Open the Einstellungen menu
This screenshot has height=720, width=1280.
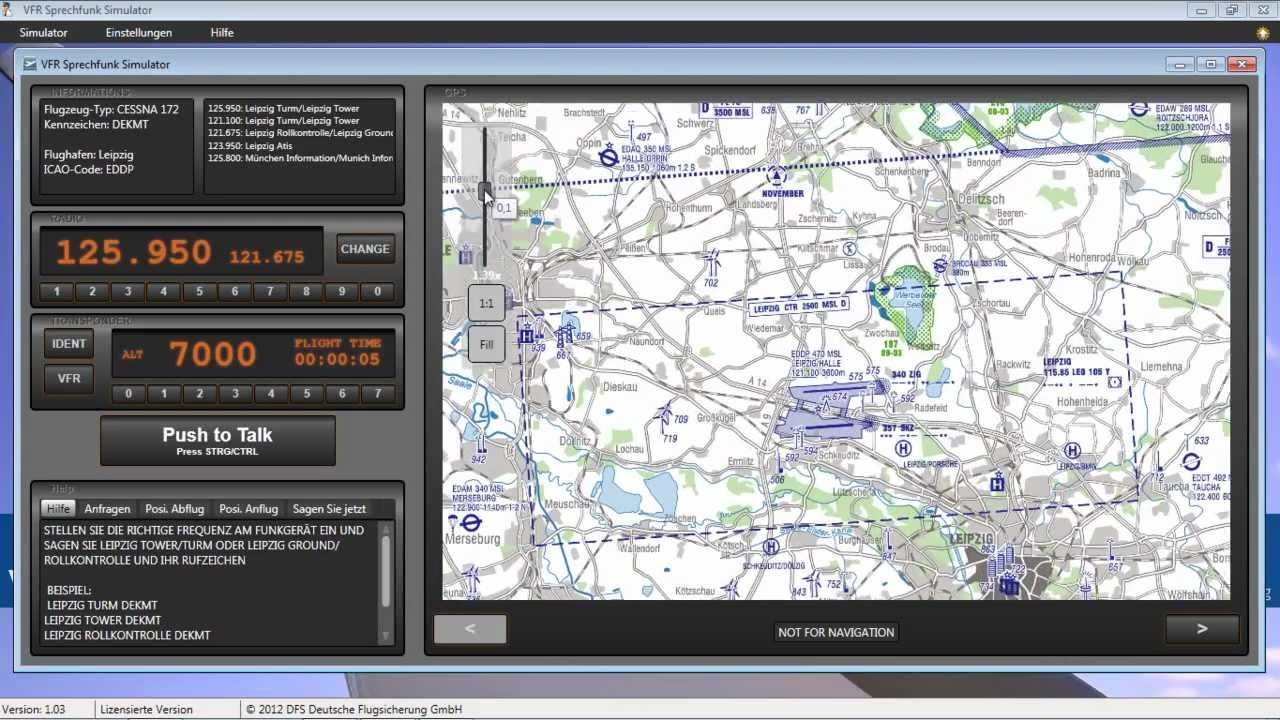[x=139, y=33]
